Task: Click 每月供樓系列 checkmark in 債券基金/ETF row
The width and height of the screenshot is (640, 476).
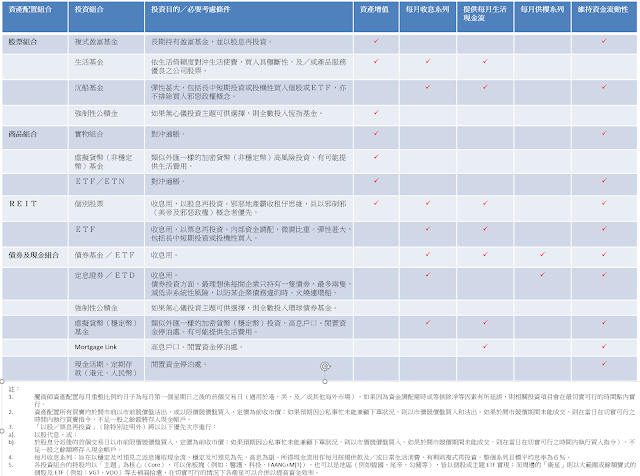Action: (542, 254)
